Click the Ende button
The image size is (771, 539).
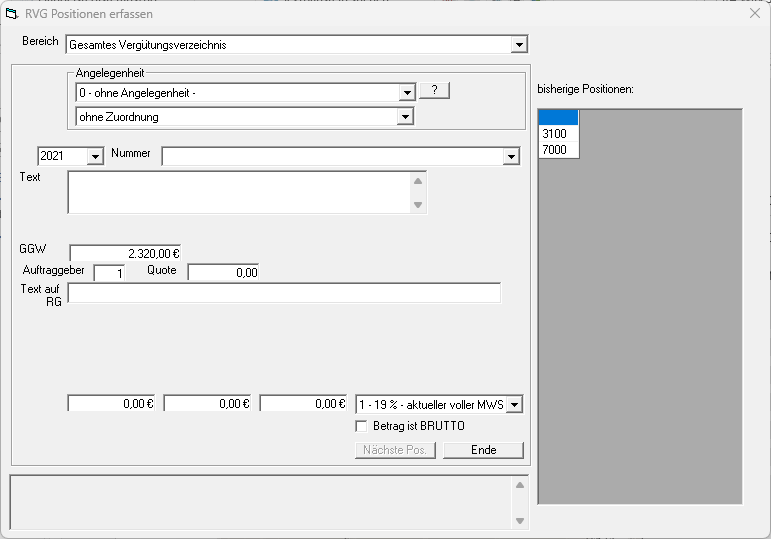[483, 450]
